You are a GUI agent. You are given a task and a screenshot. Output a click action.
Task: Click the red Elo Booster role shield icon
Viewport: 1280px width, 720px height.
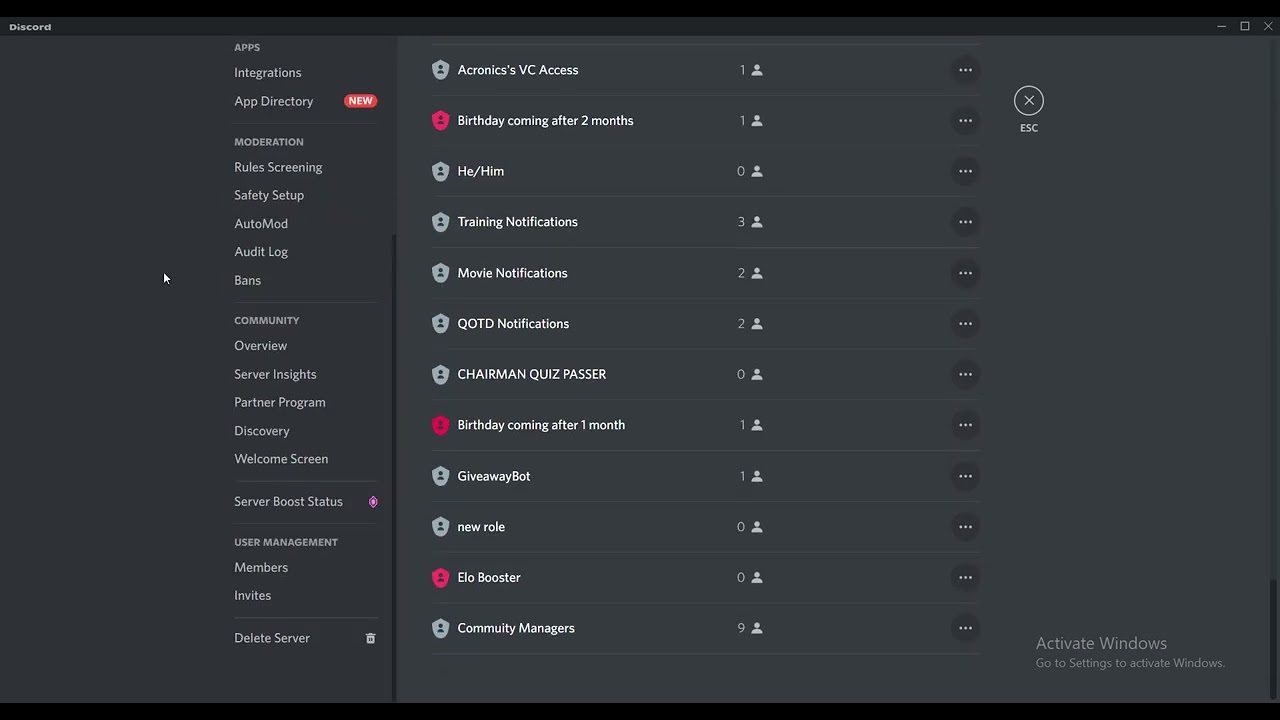(x=440, y=578)
